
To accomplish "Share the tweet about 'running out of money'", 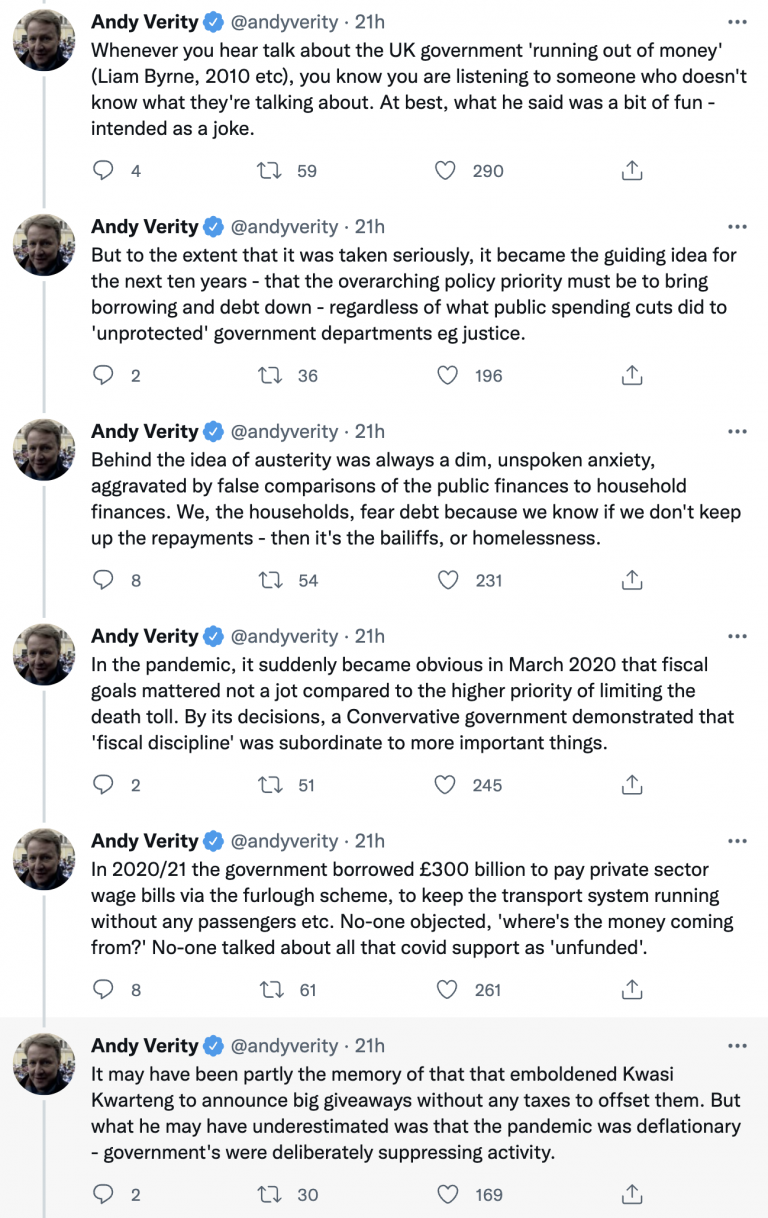I will [631, 171].
